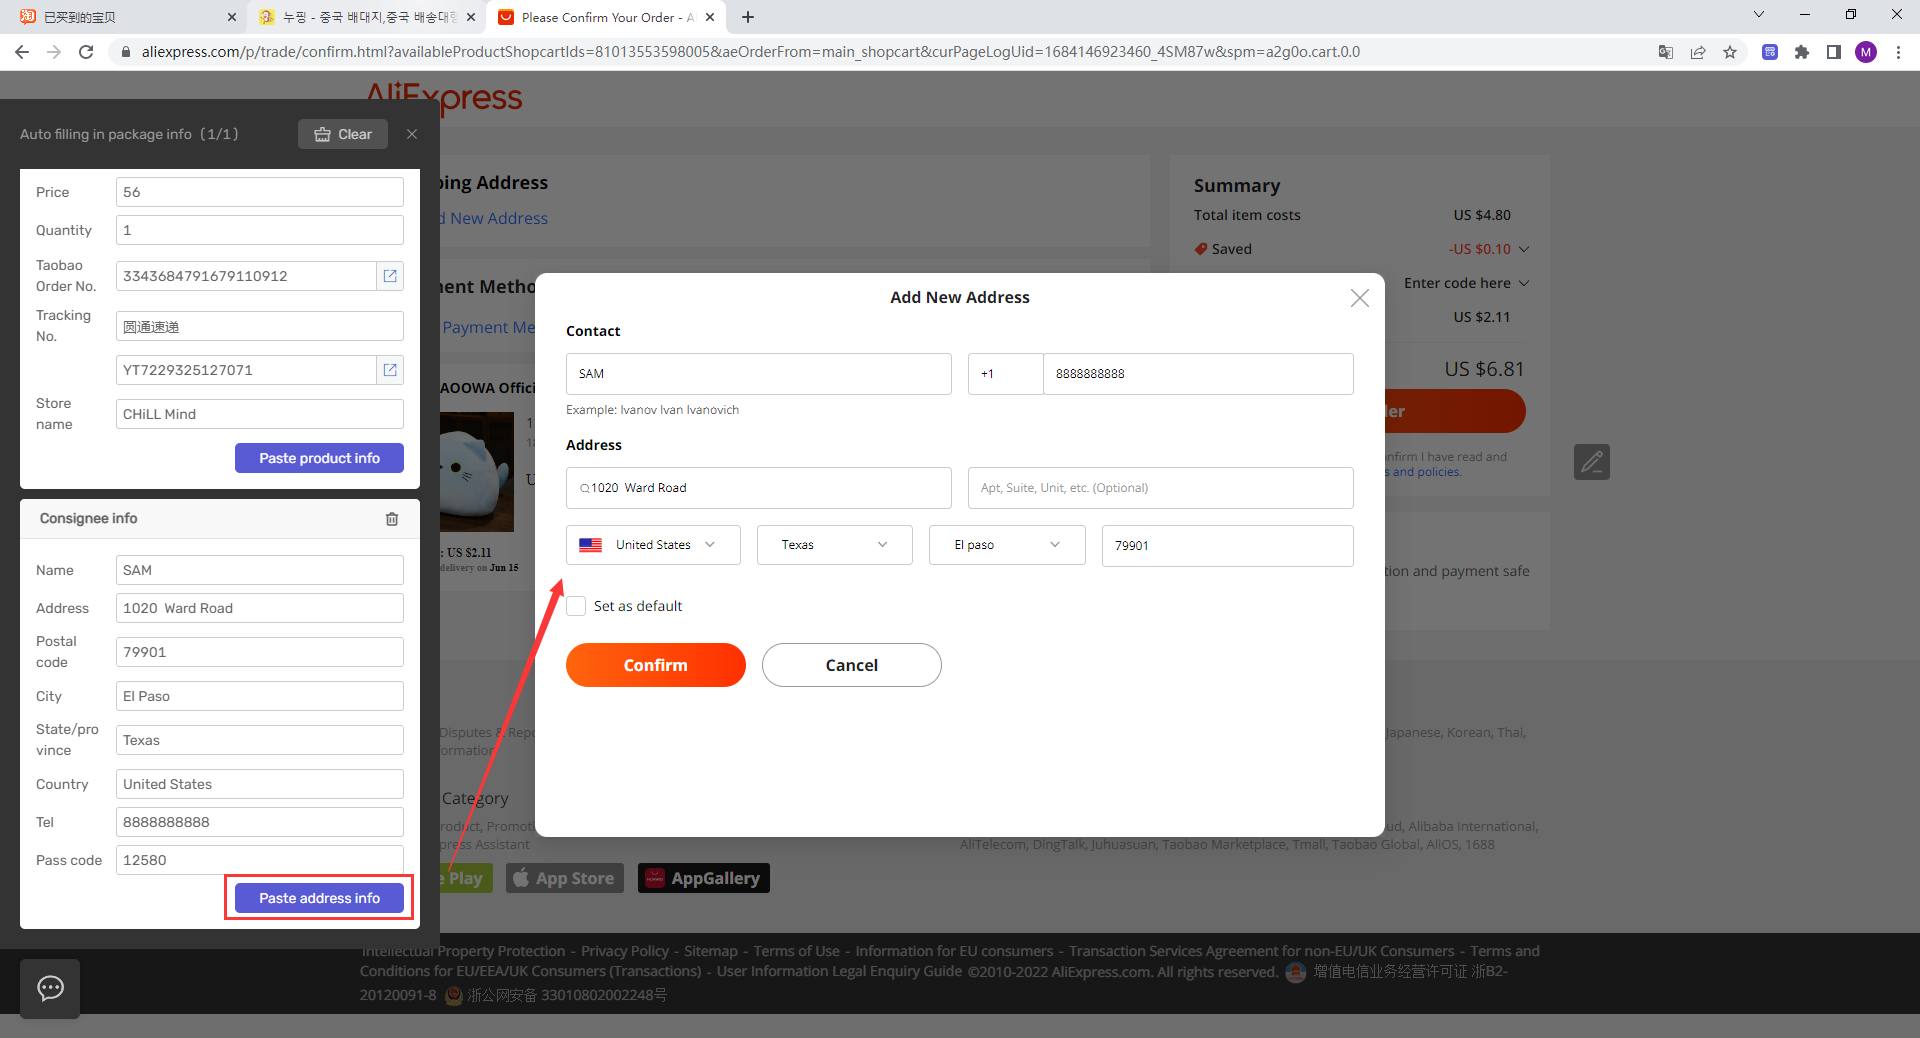Viewport: 1920px width, 1038px height.
Task: Click the Quantity field in package info
Action: (260, 230)
